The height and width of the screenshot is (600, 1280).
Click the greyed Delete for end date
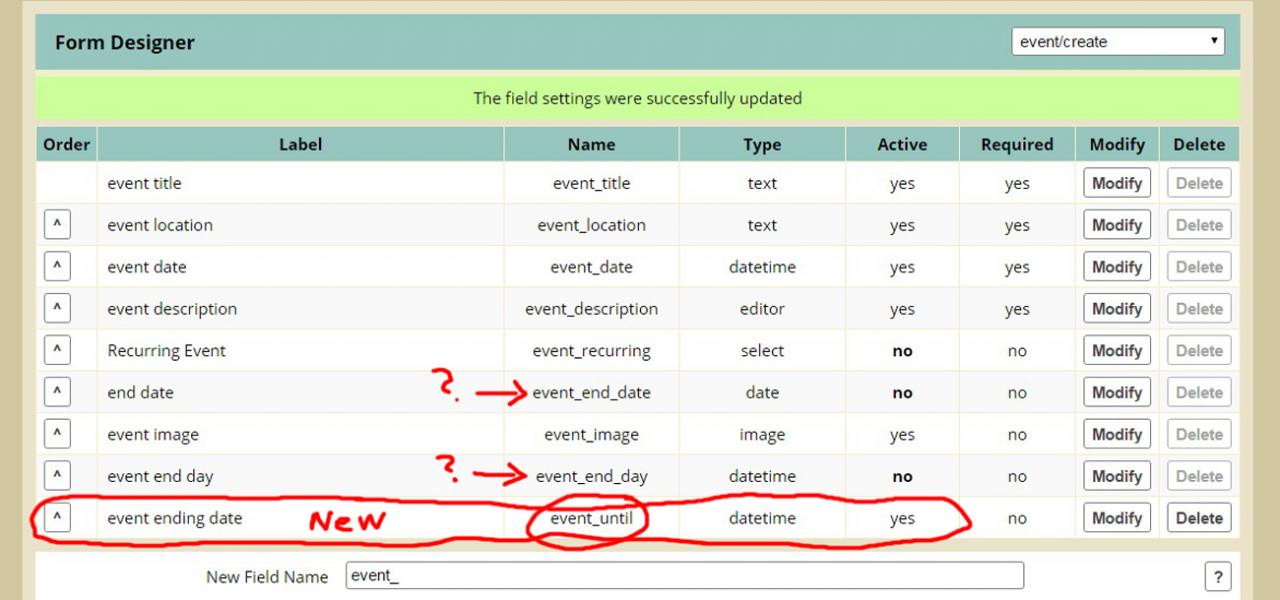coord(1199,393)
